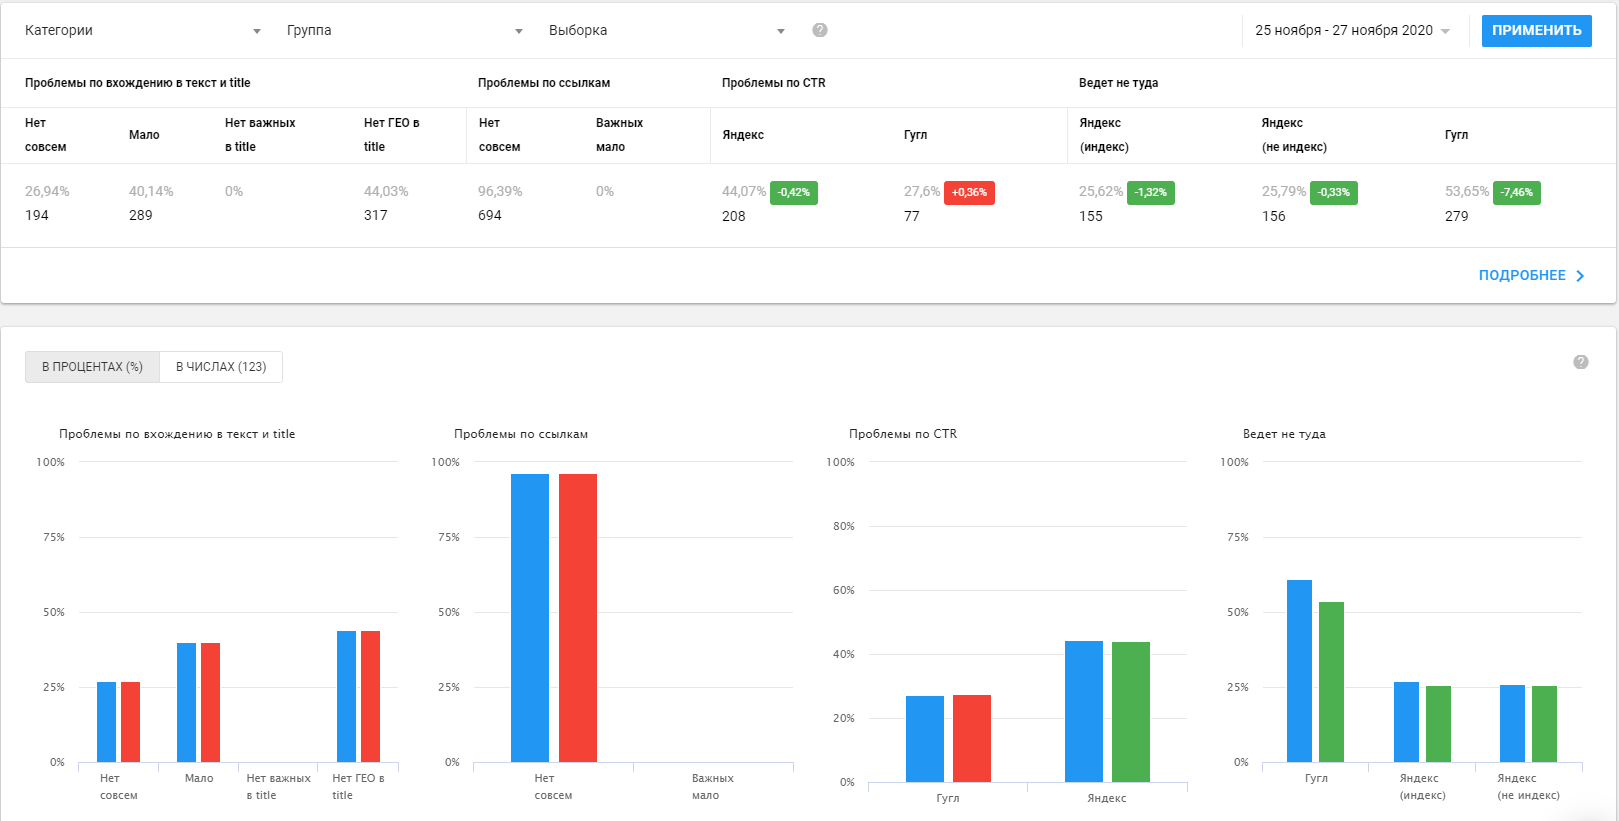Expand the Группа dropdown
This screenshot has height=821, width=1619.
pyautogui.click(x=404, y=31)
